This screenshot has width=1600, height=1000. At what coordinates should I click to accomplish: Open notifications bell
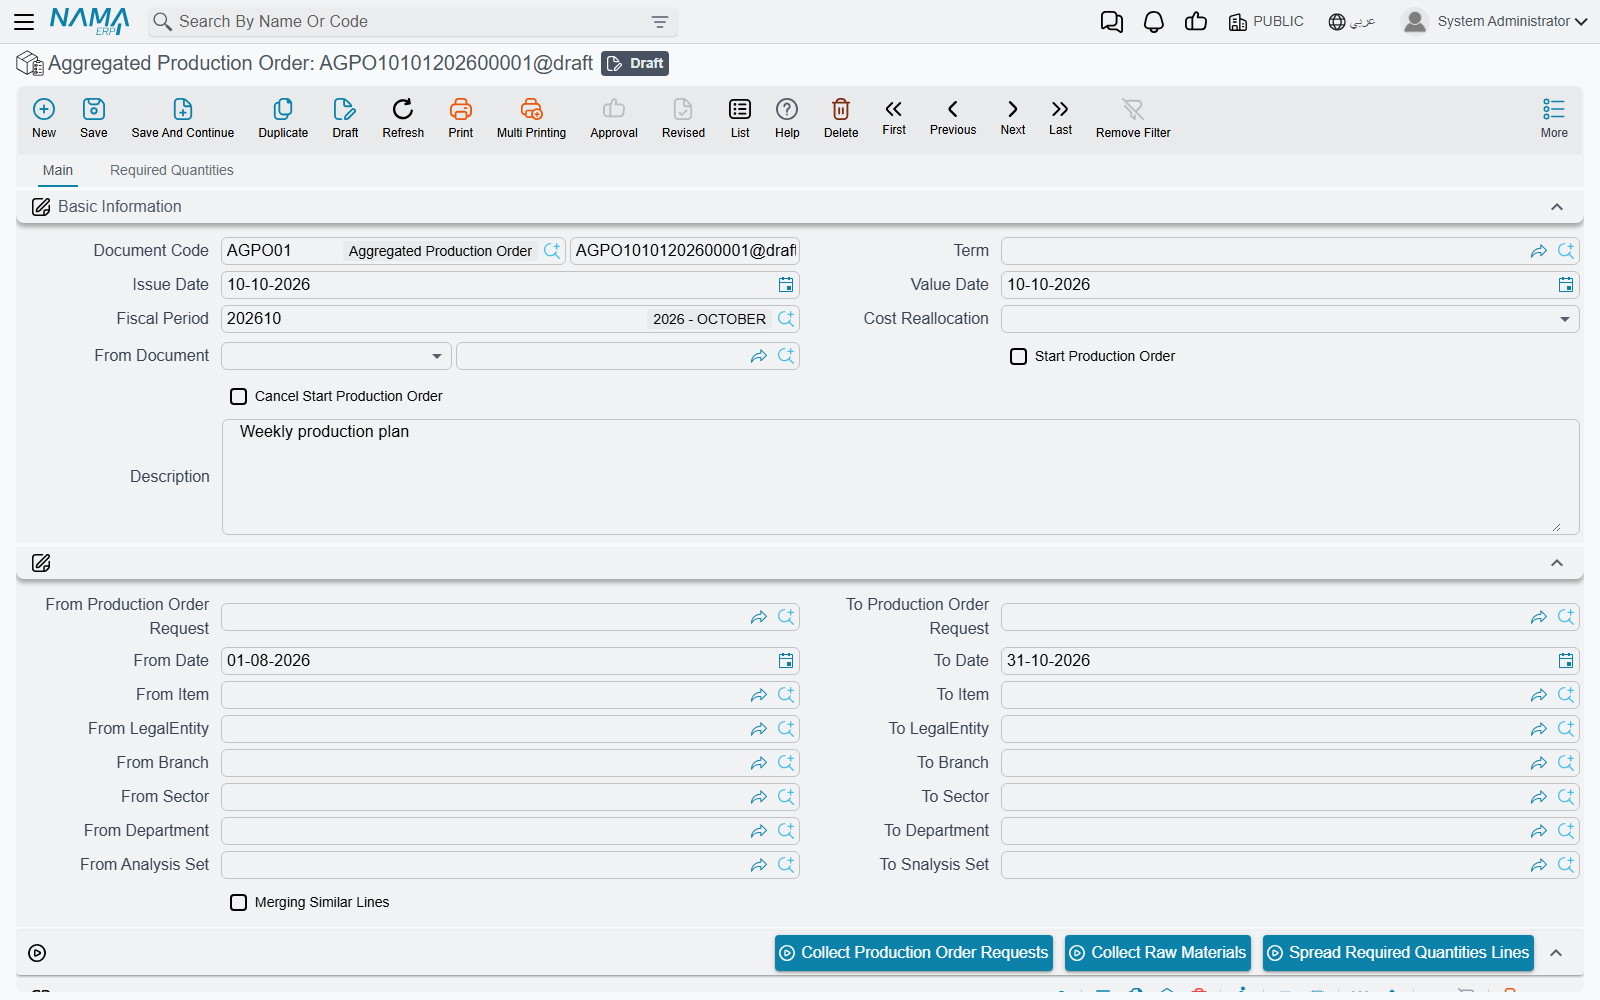tap(1154, 22)
